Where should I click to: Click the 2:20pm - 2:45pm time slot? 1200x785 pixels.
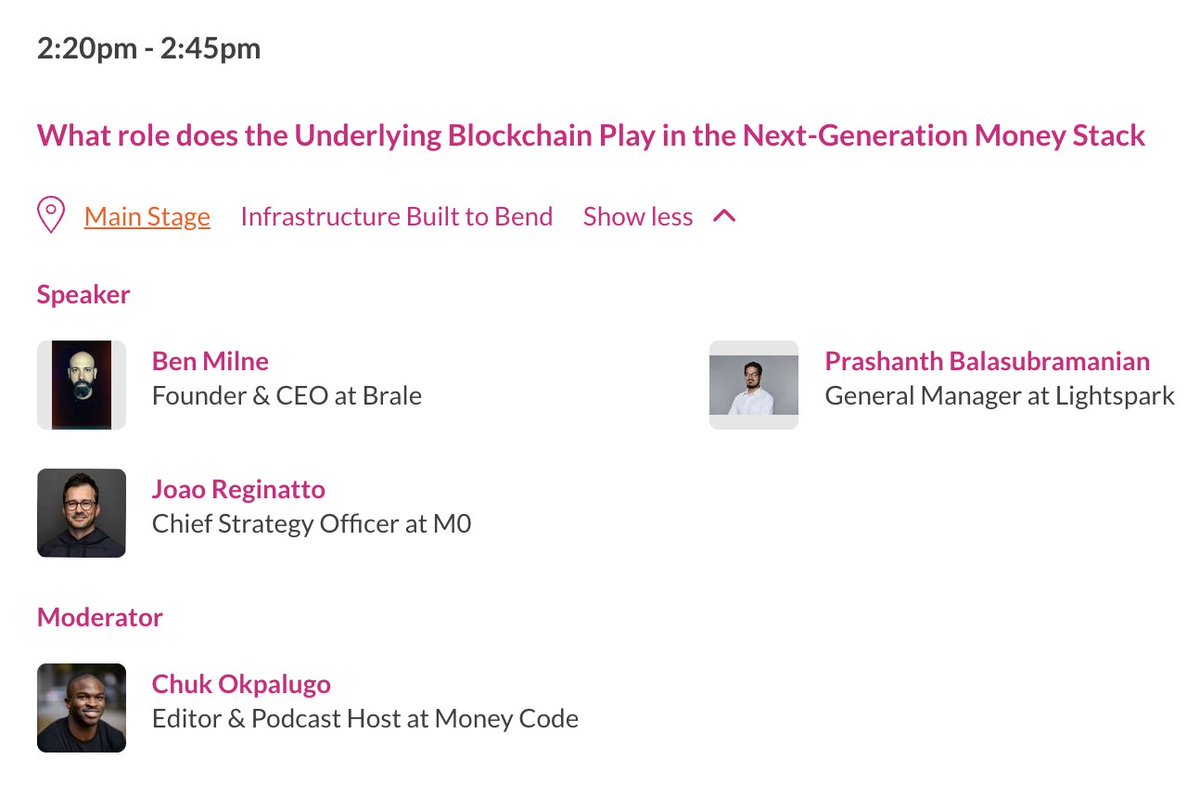pos(149,48)
